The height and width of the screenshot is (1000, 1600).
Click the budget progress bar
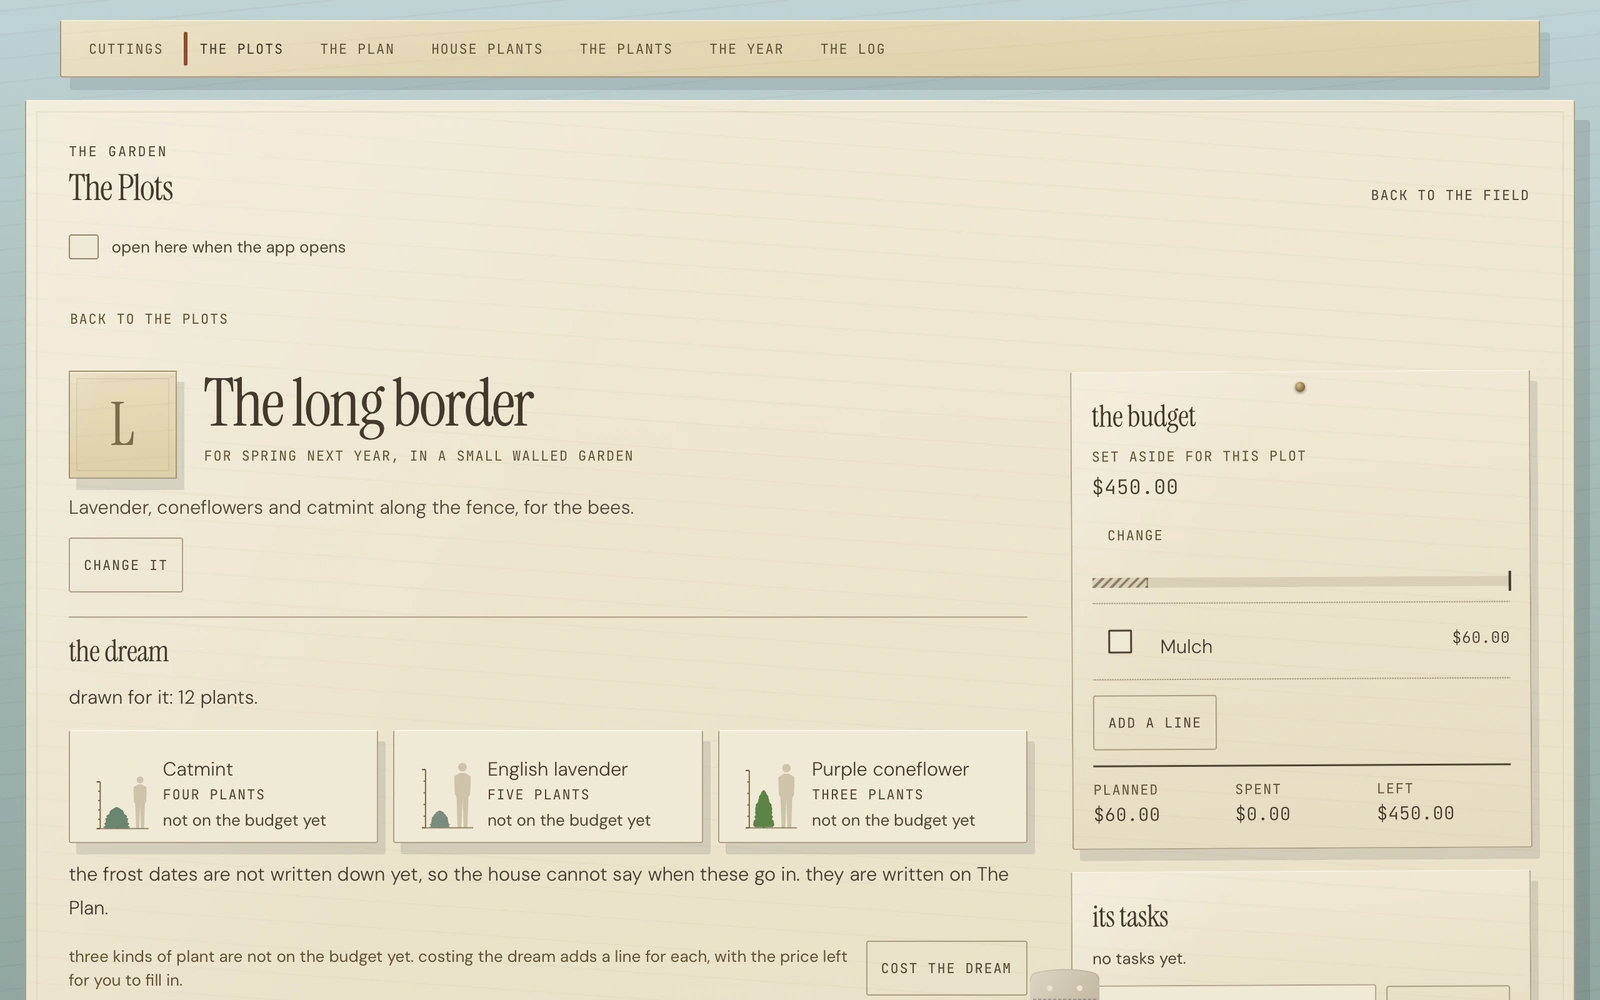pyautogui.click(x=1301, y=582)
